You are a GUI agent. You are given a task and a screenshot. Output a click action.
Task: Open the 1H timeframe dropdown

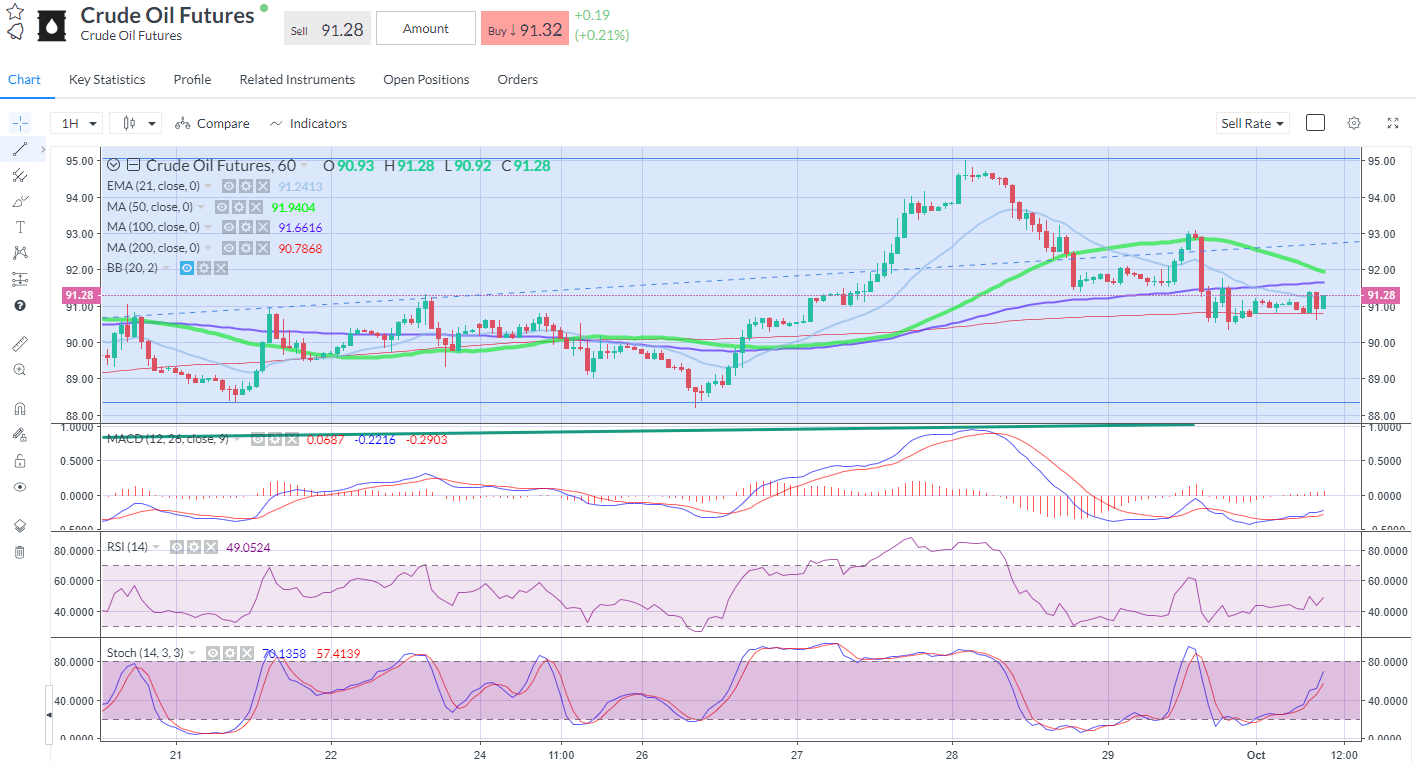pyautogui.click(x=75, y=122)
